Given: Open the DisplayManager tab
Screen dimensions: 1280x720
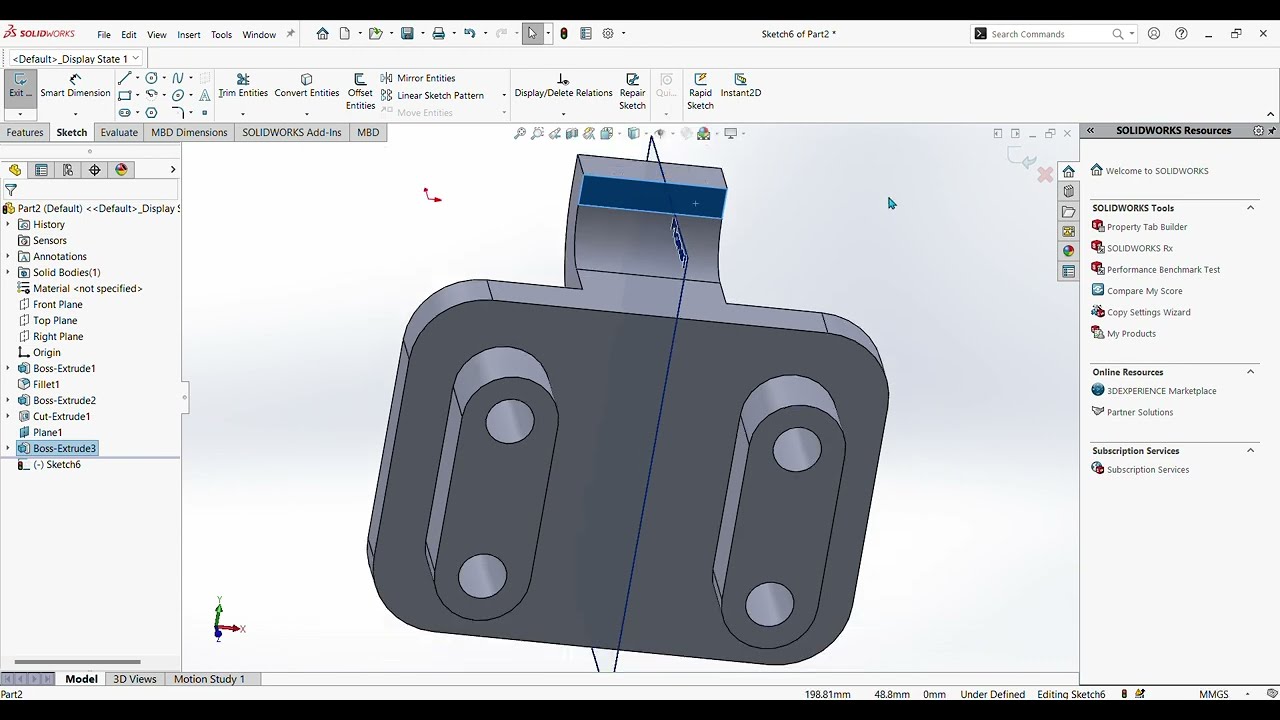Looking at the screenshot, I should click(x=122, y=170).
